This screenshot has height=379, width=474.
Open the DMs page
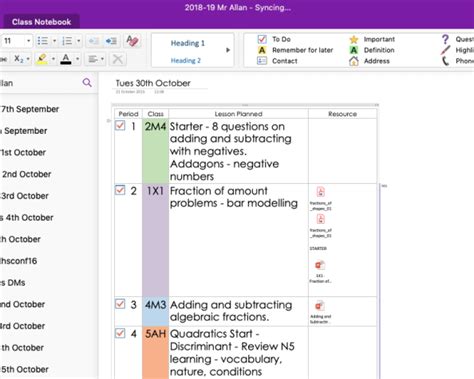pyautogui.click(x=13, y=282)
